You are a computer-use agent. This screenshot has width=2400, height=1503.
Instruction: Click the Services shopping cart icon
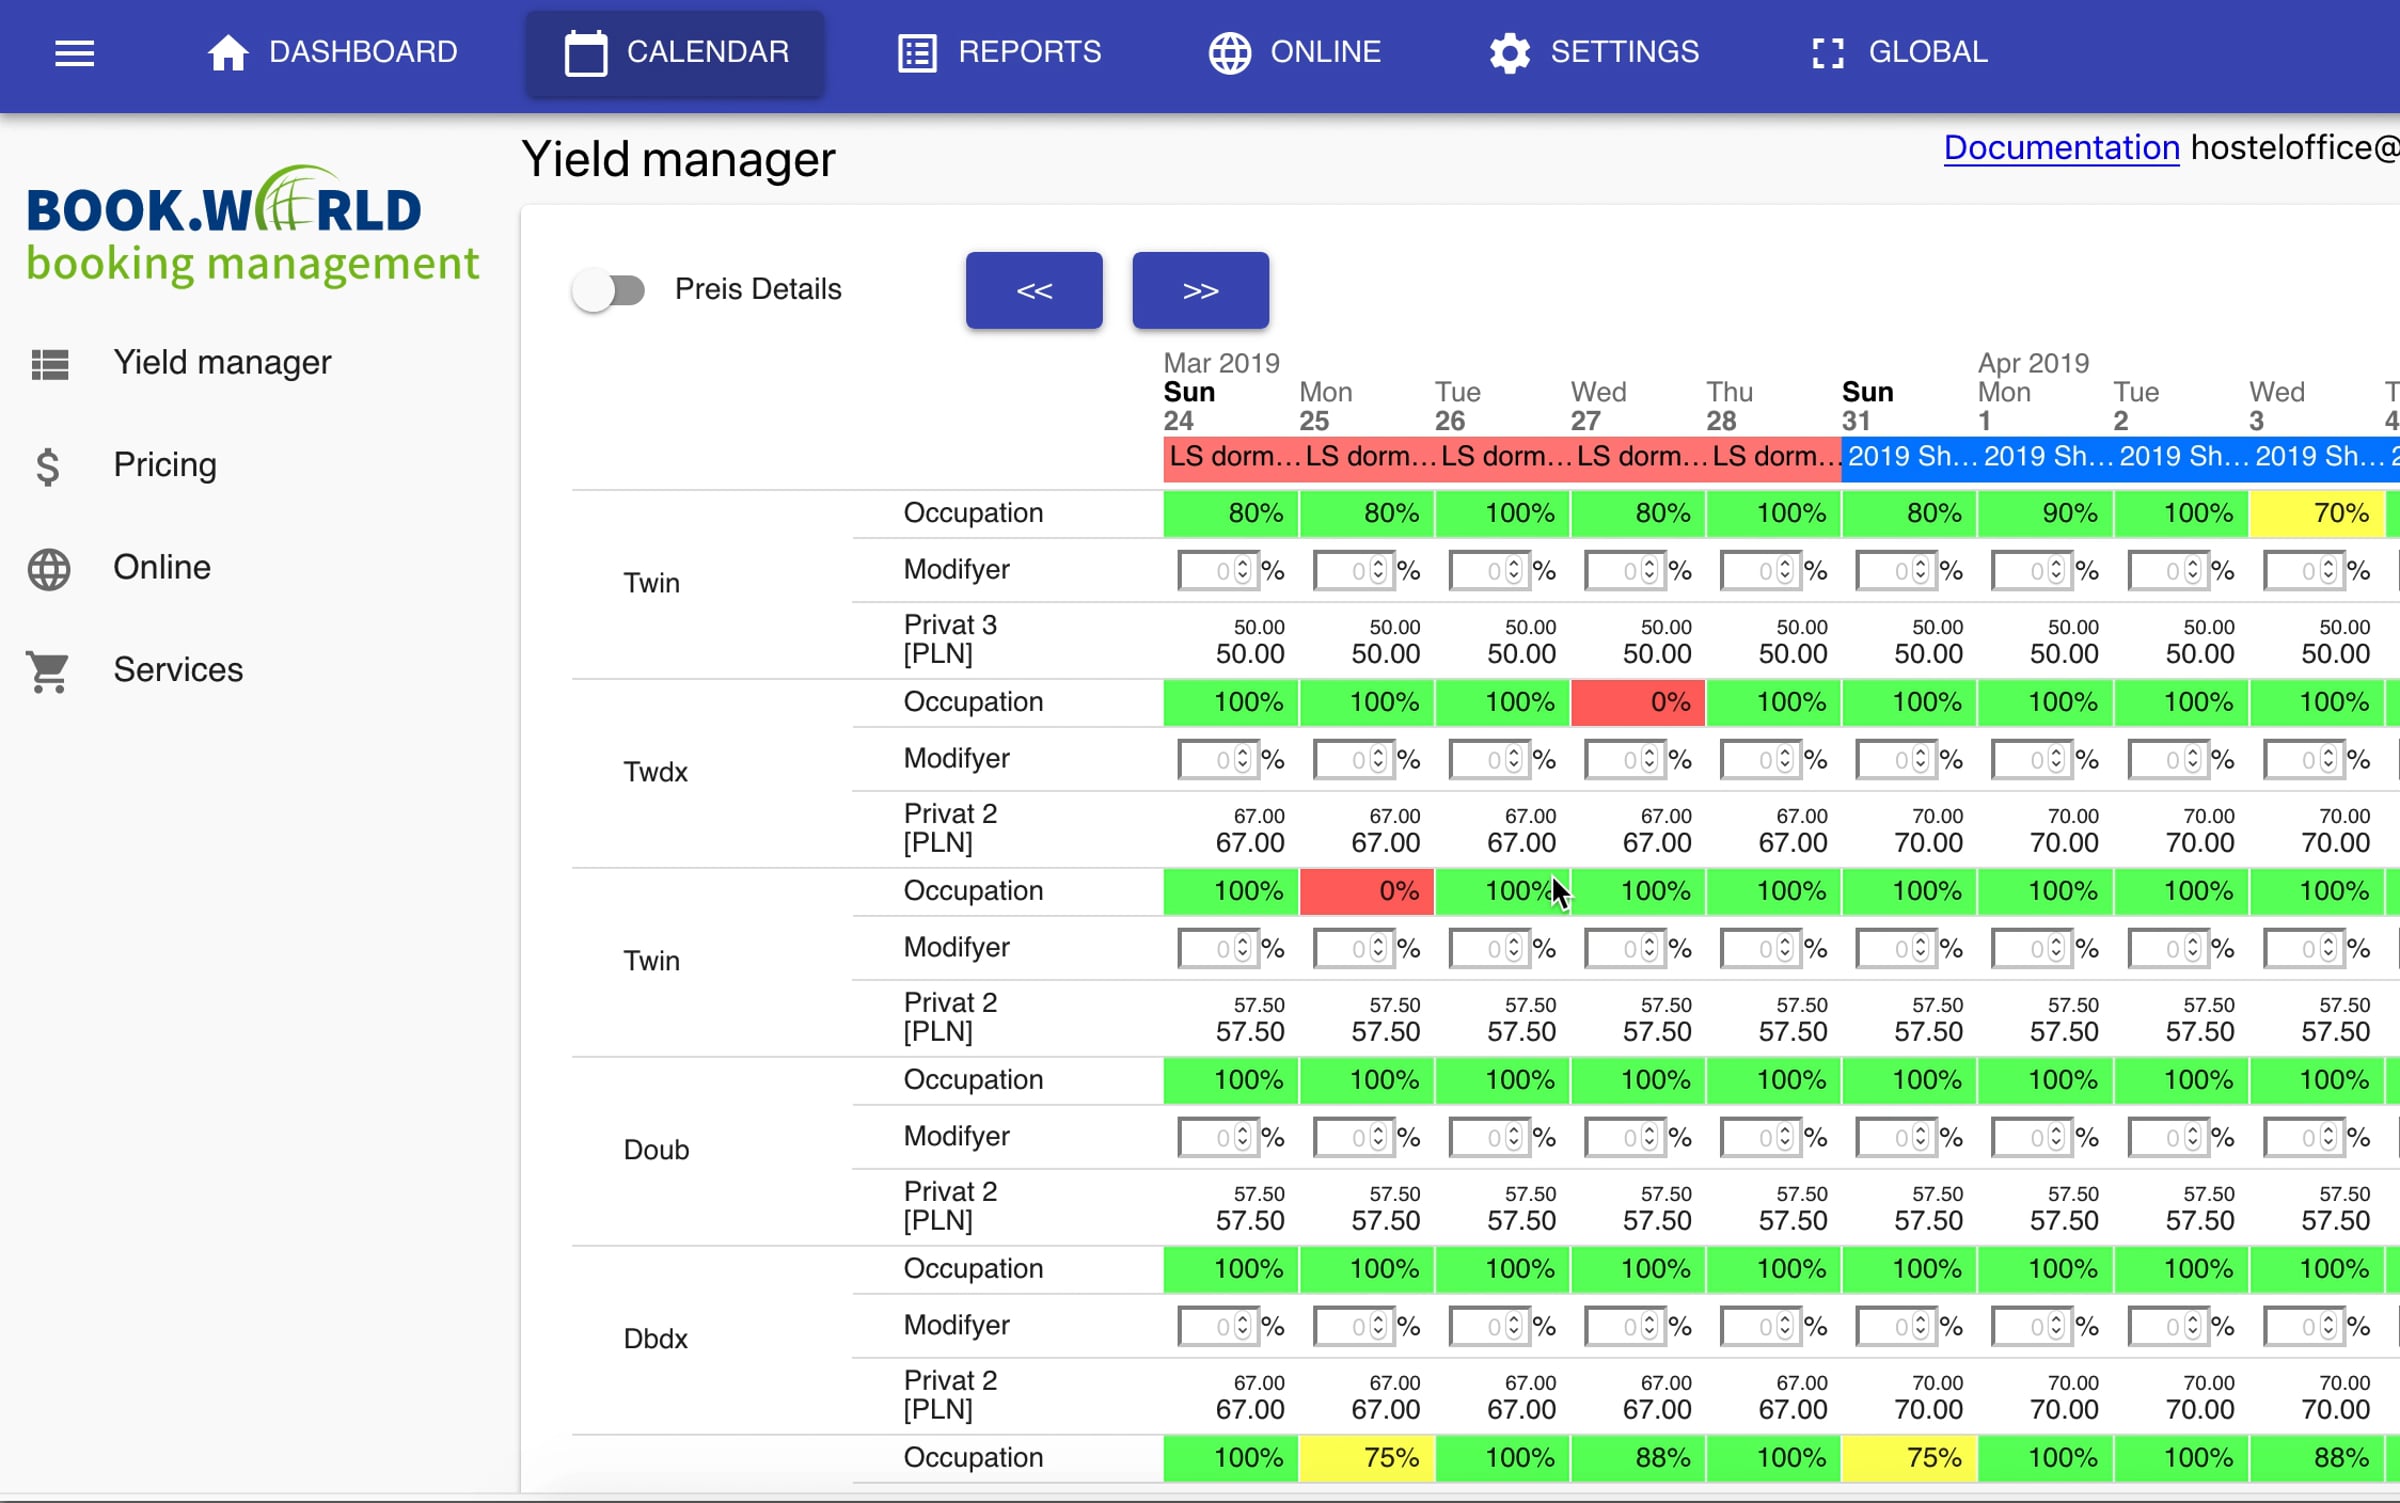[x=48, y=671]
